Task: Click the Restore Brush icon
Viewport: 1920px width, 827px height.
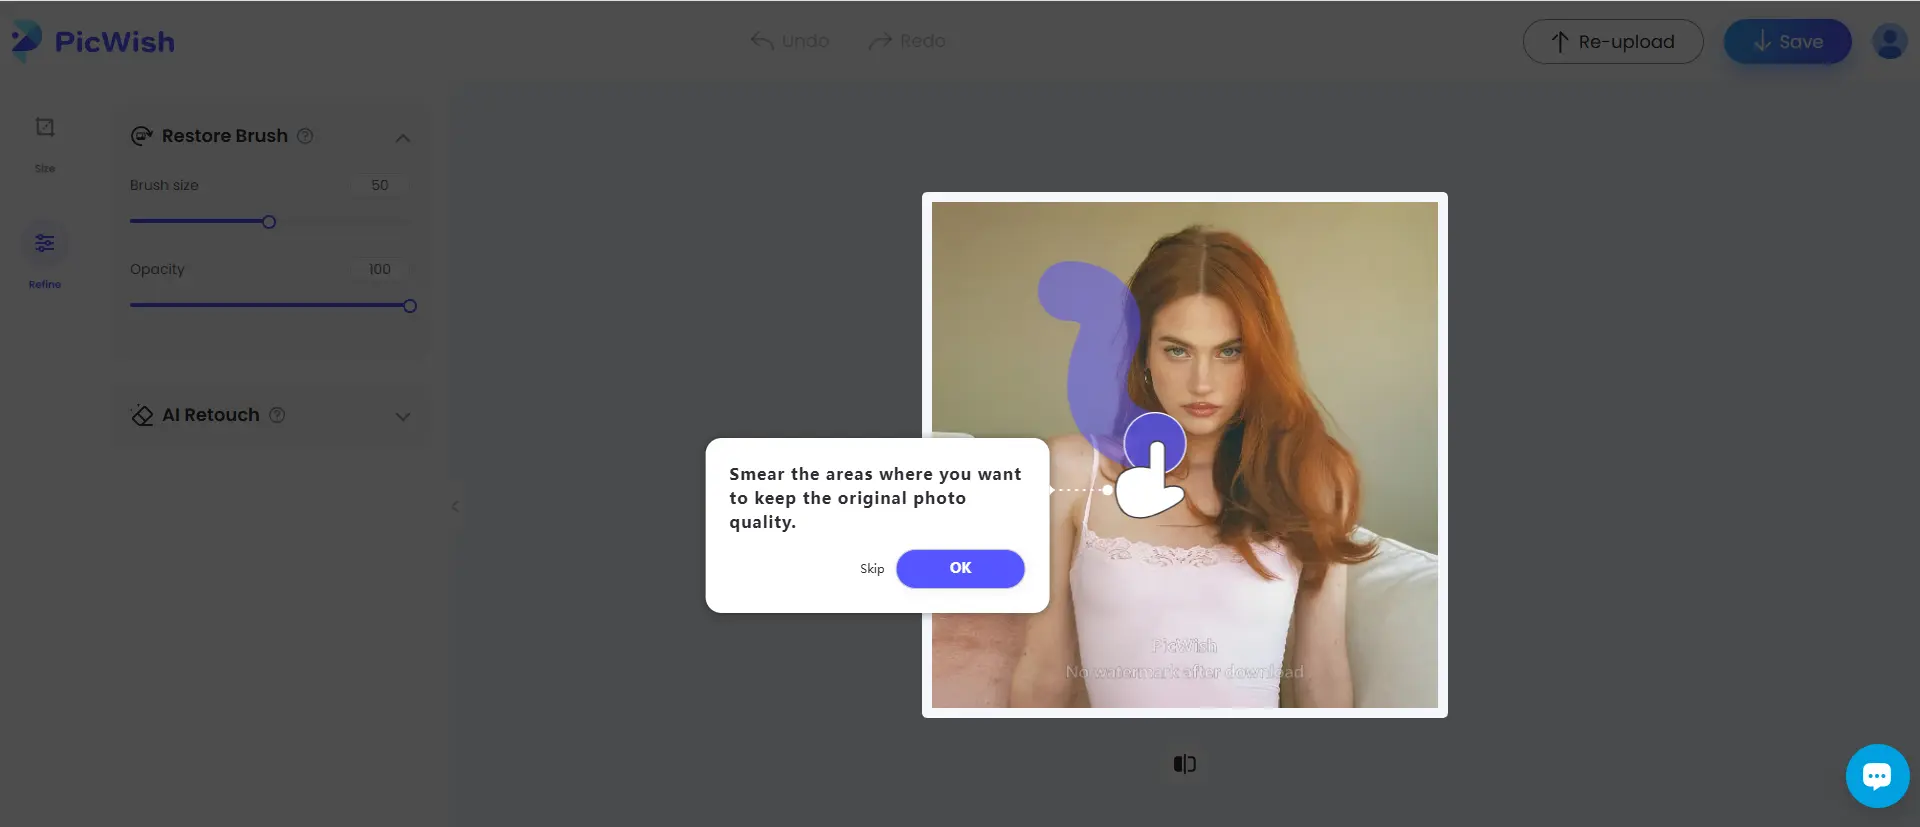Action: pos(142,136)
